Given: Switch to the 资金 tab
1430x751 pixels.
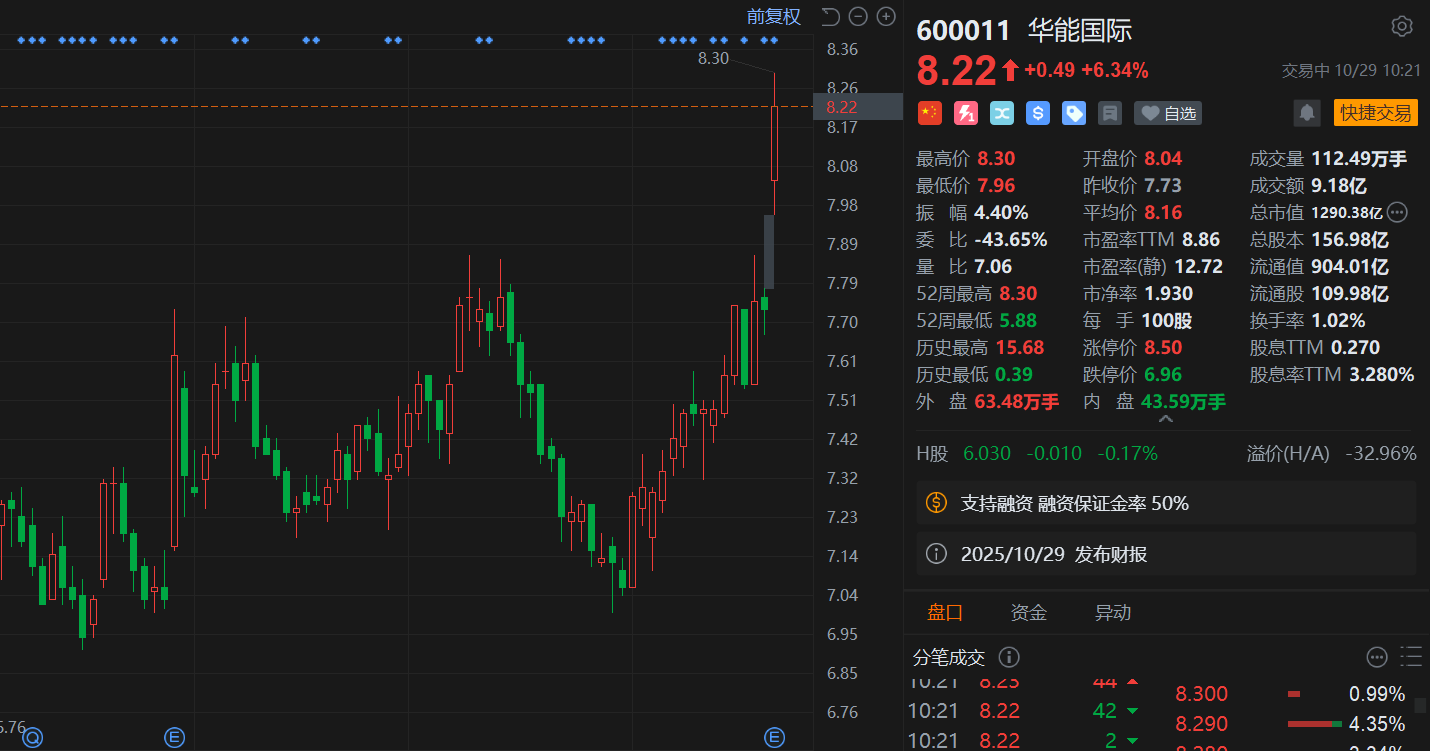Looking at the screenshot, I should [1029, 612].
